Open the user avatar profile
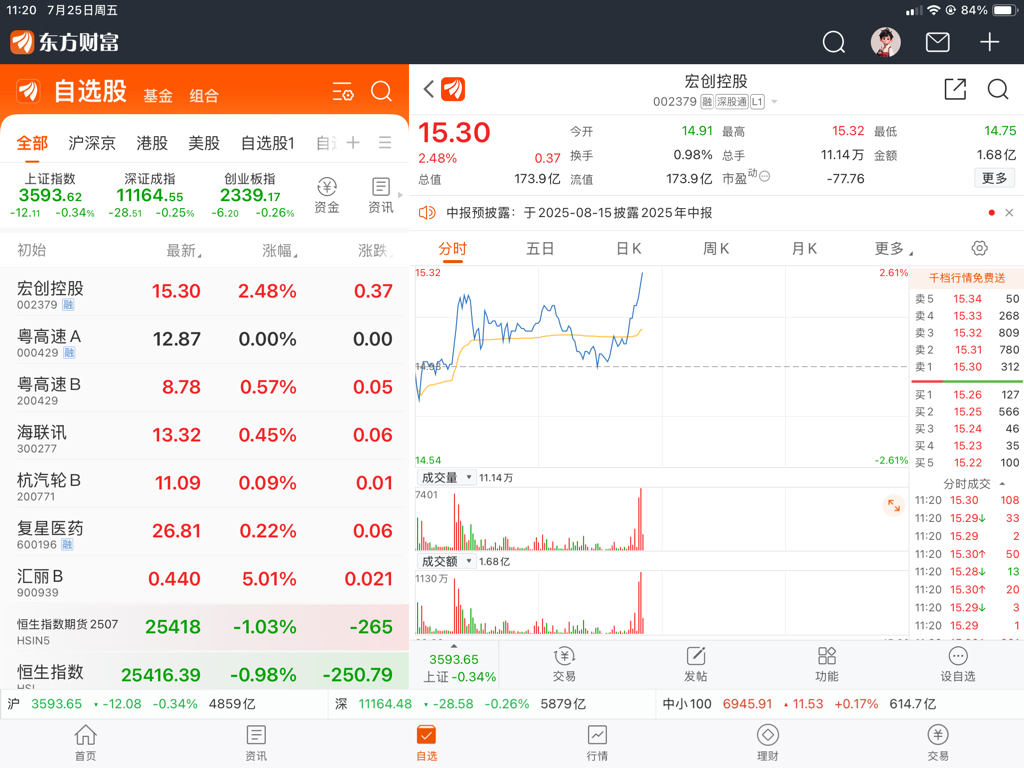Viewport: 1024px width, 768px height. (x=886, y=42)
